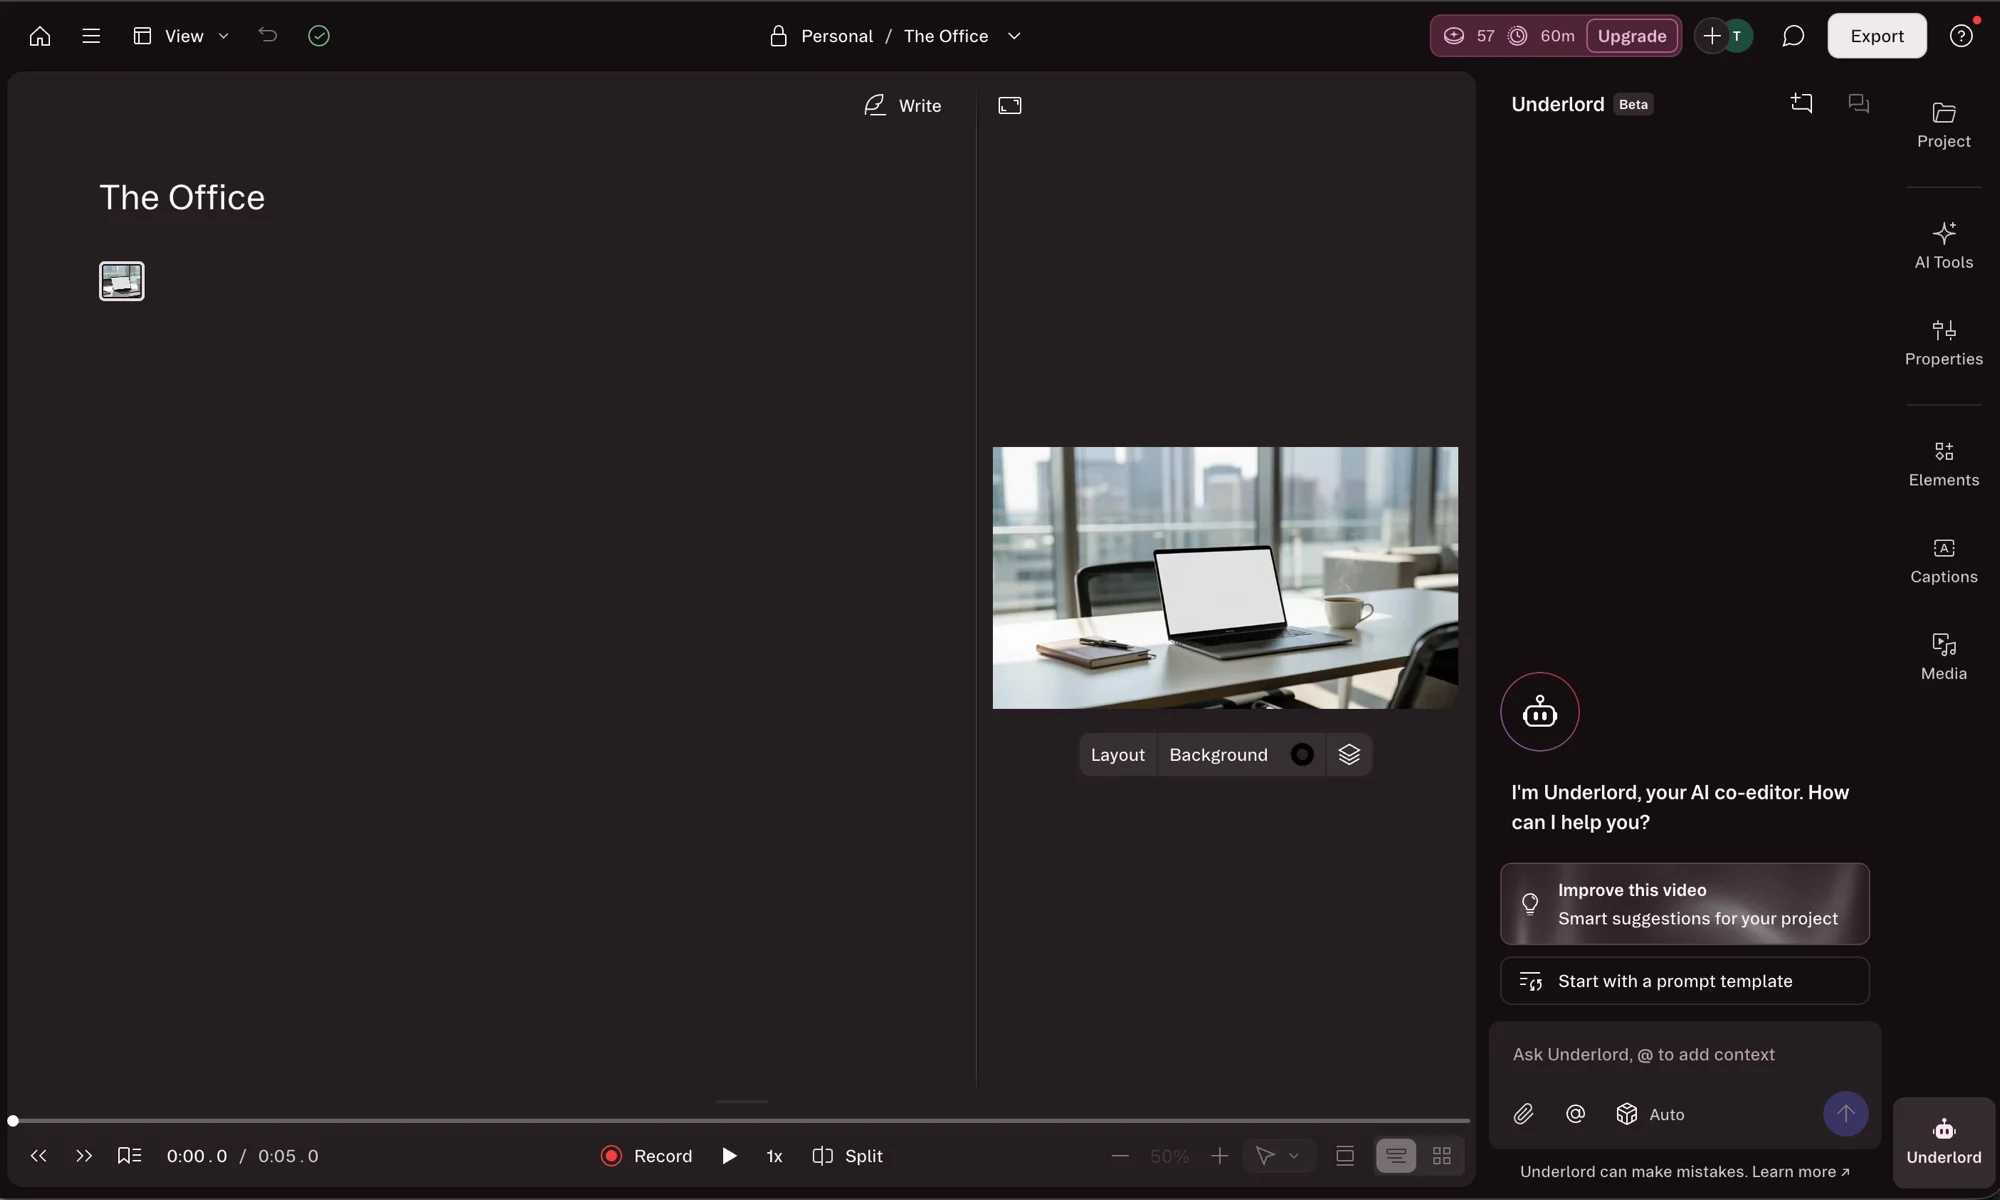Viewport: 2000px width, 1200px height.
Task: Select the Underlord sidebar tab
Action: point(1944,1142)
